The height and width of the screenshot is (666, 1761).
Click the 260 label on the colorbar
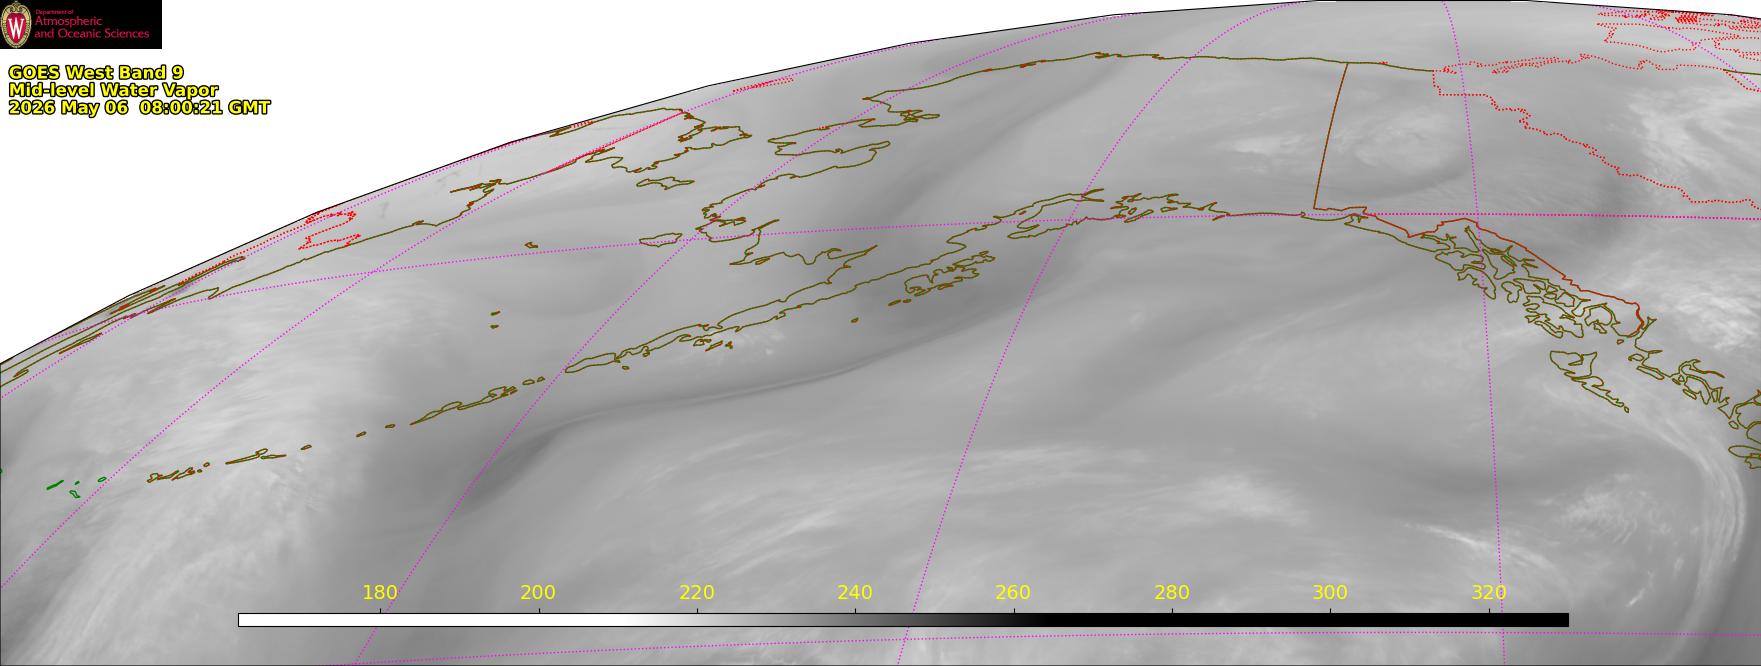click(1013, 592)
